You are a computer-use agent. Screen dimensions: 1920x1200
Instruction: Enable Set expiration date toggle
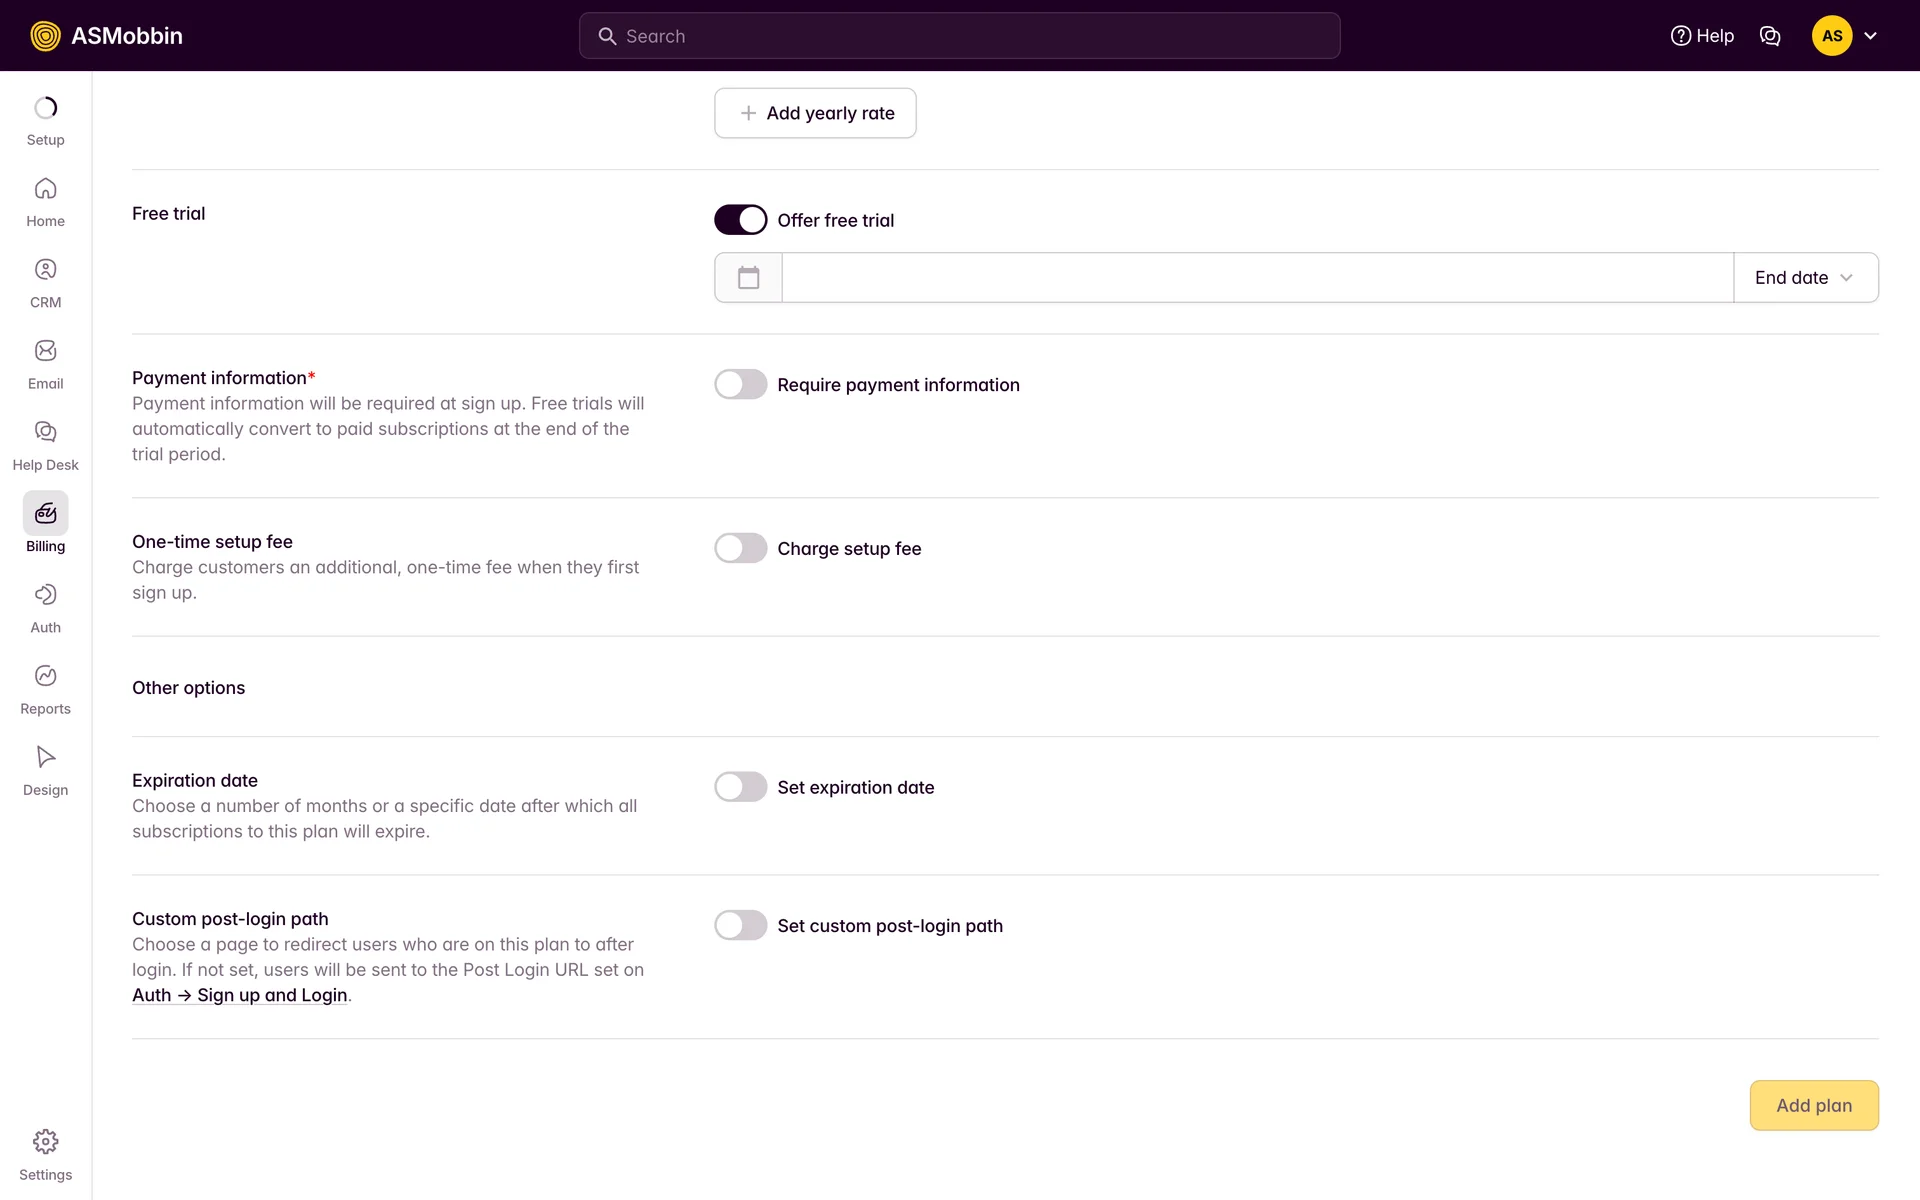(x=740, y=787)
